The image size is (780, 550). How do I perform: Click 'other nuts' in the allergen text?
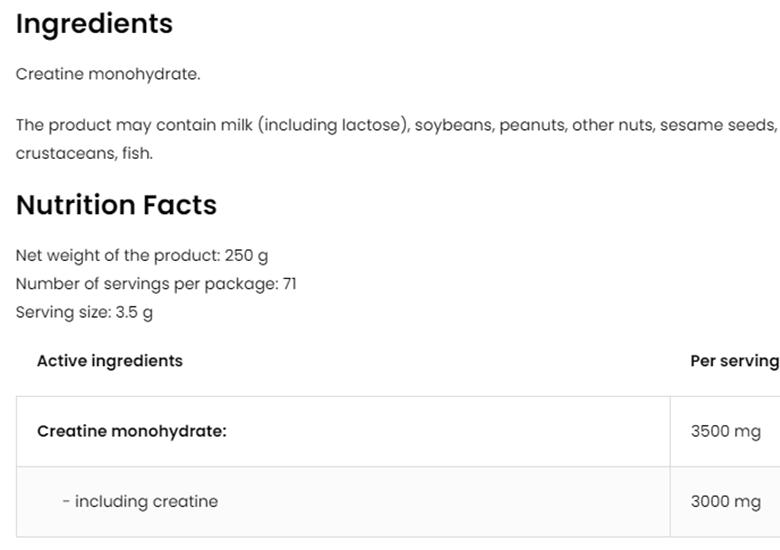point(610,125)
